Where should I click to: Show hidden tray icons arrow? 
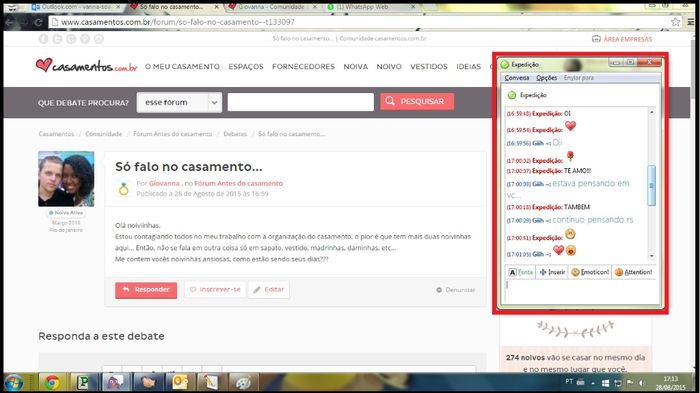(593, 383)
